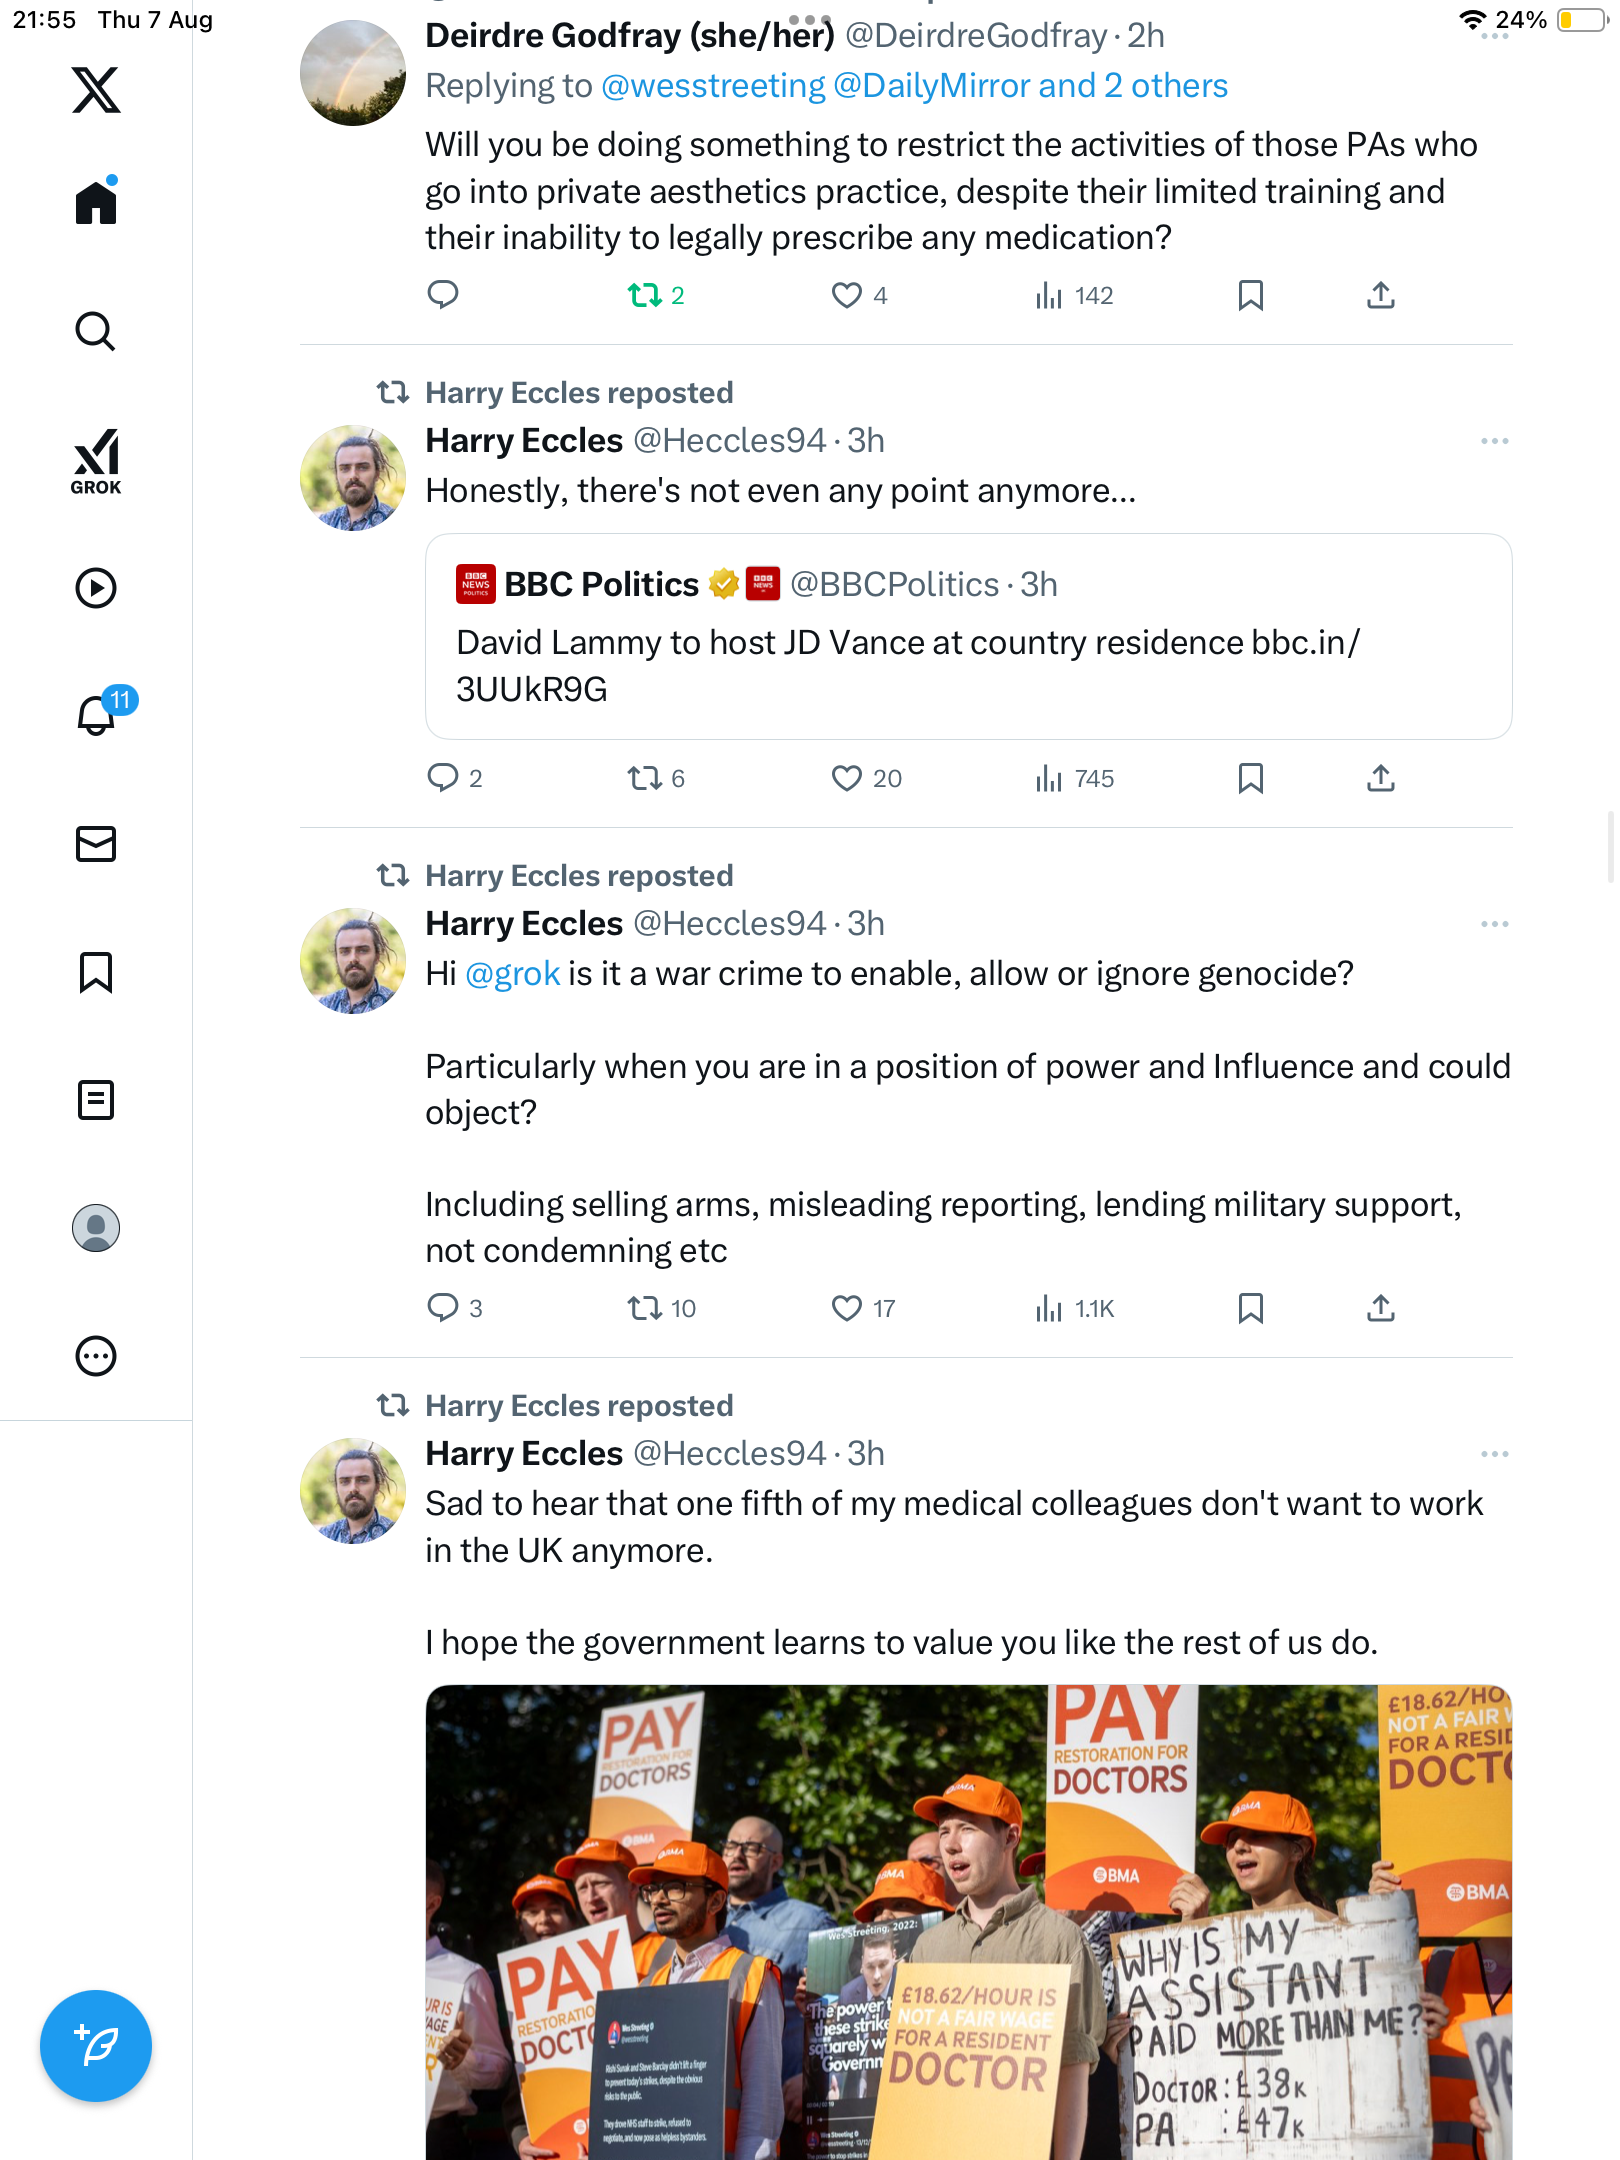Open the search magnifier in sidebar
Image resolution: width=1620 pixels, height=2160 pixels.
point(96,331)
